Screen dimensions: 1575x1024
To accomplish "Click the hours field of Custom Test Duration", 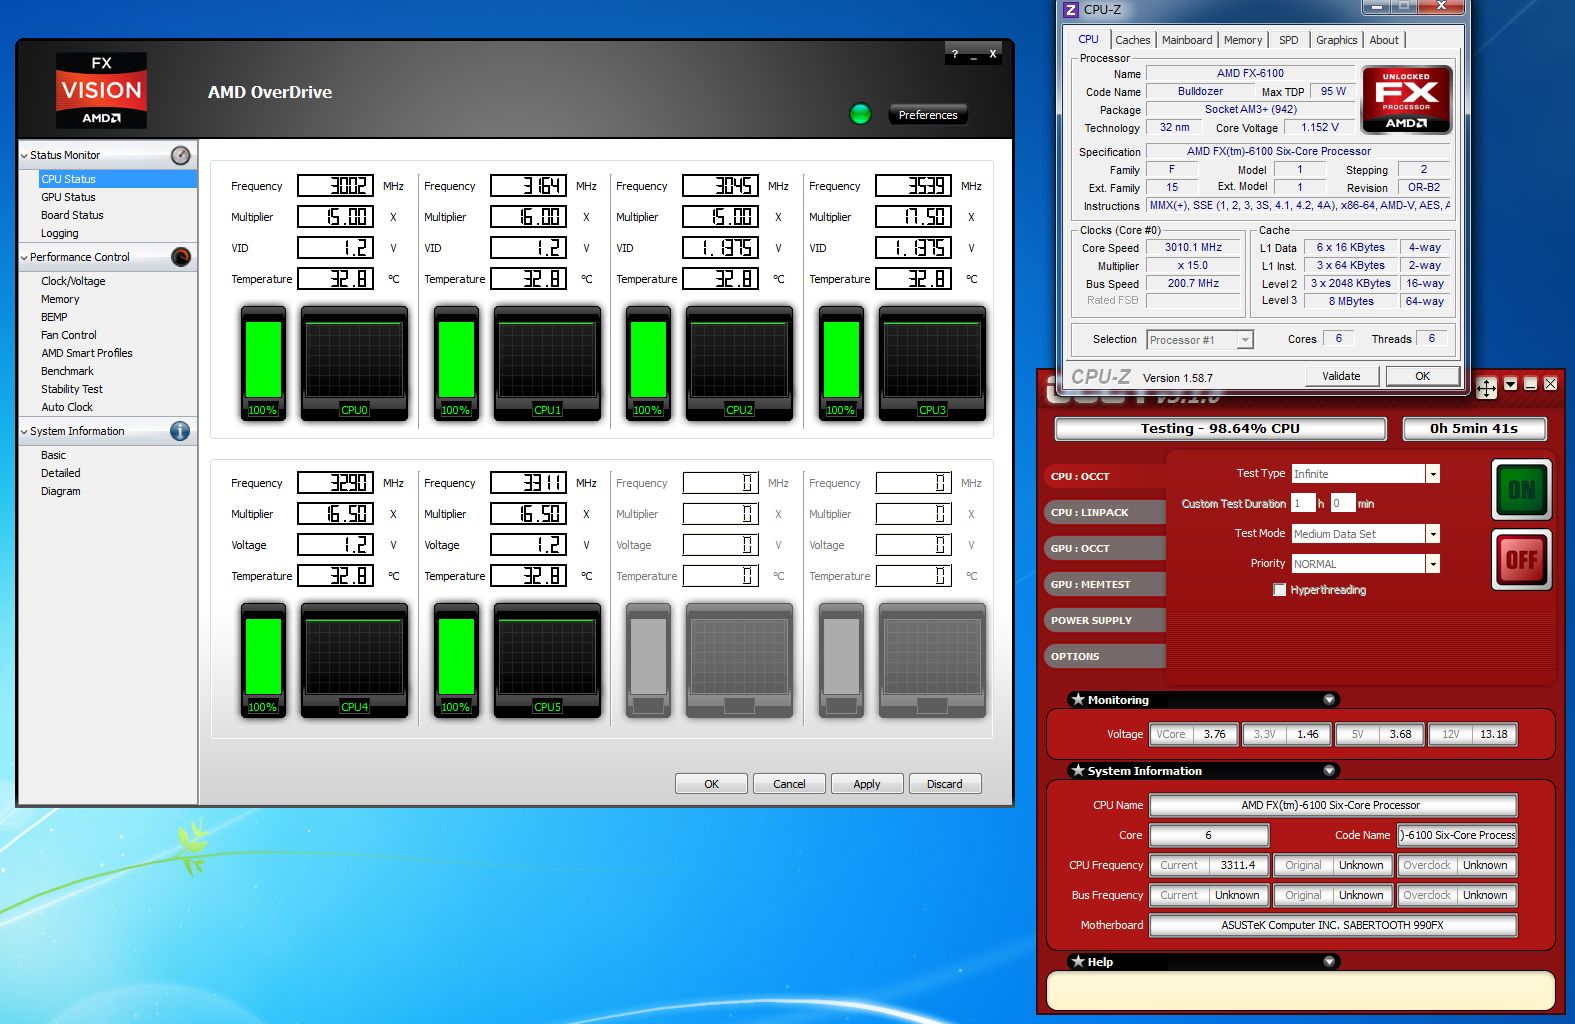I will [1302, 503].
